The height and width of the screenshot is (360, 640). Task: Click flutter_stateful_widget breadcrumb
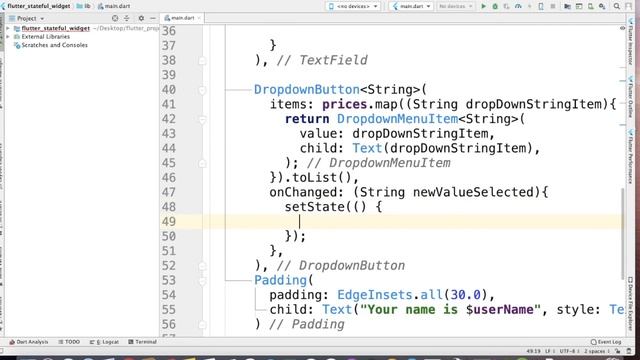point(36,6)
